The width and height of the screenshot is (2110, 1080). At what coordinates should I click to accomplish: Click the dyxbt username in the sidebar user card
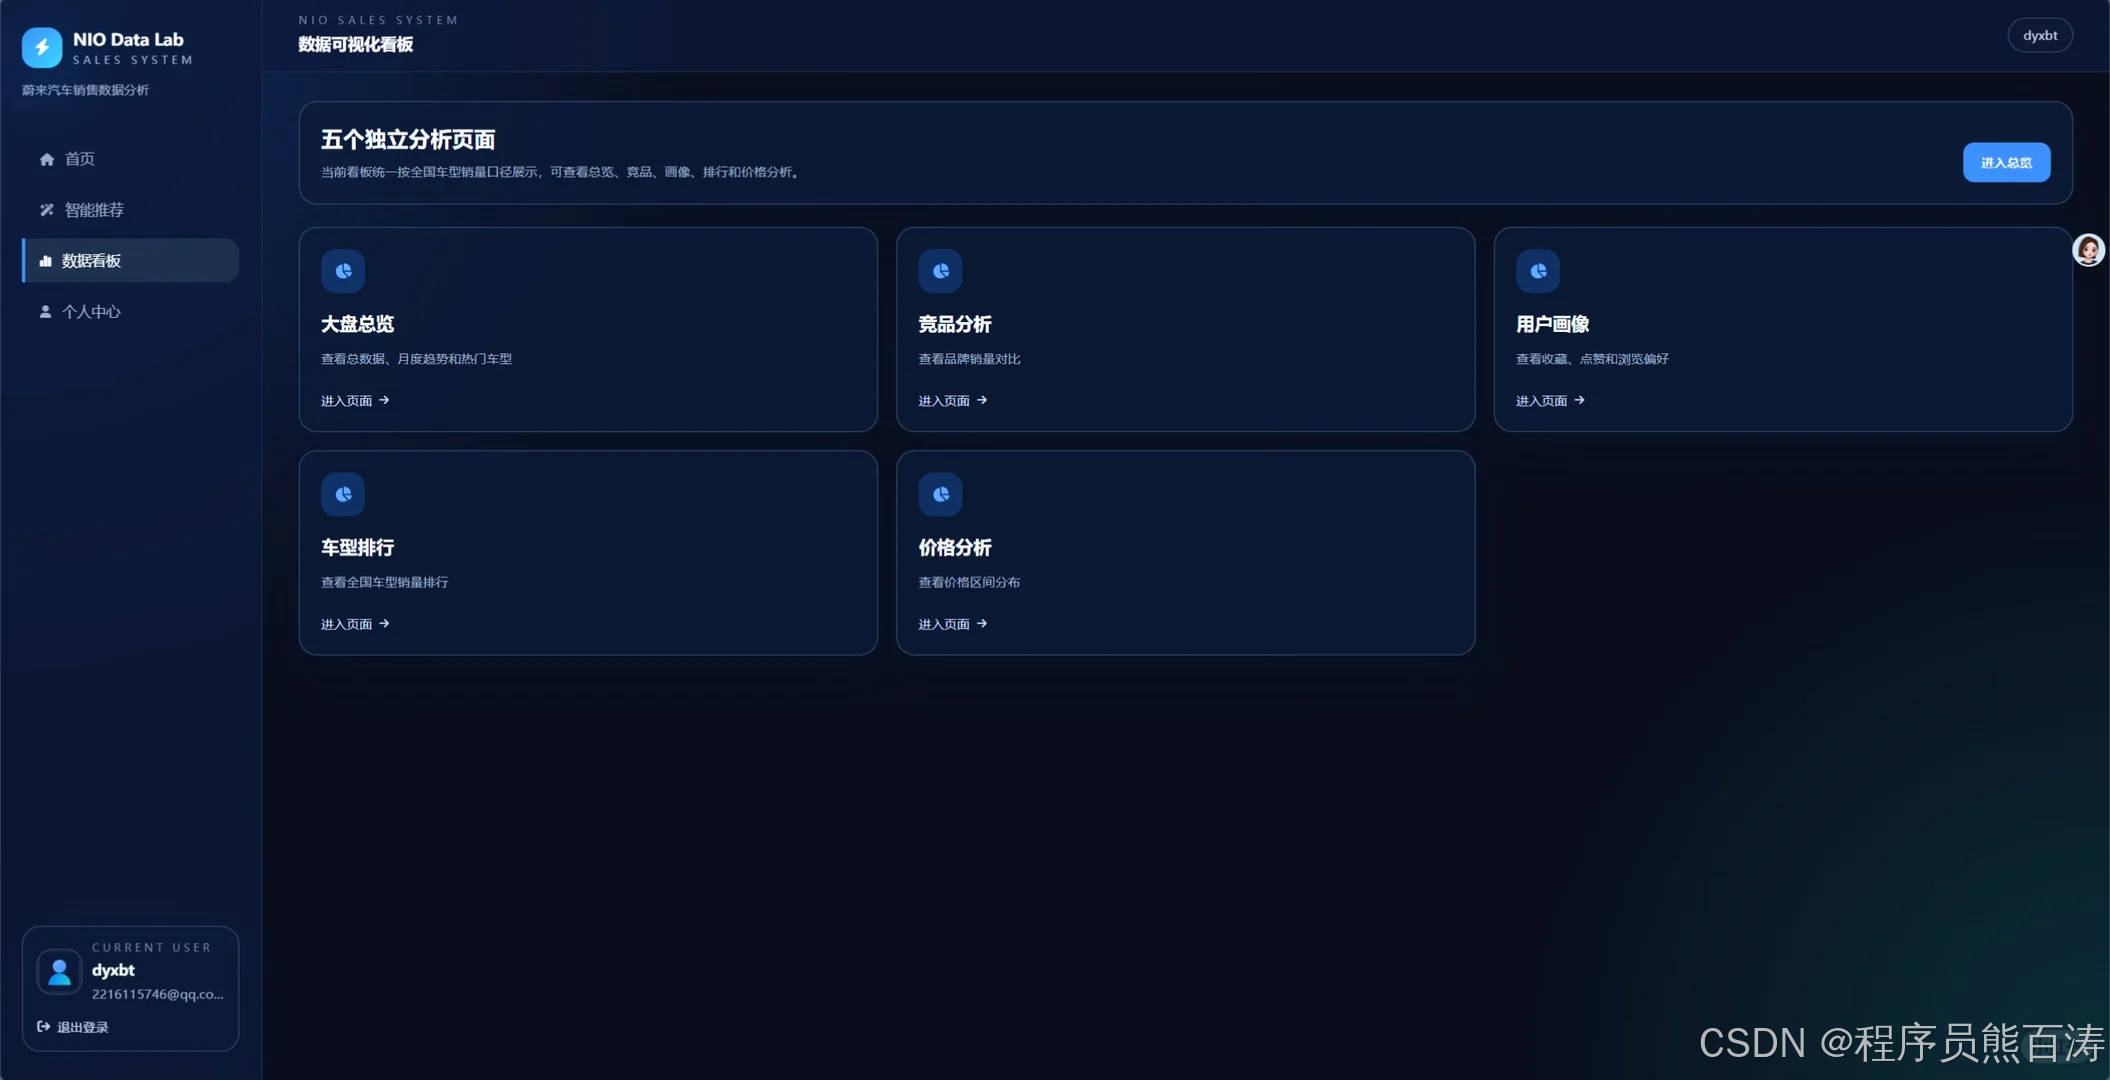(113, 970)
